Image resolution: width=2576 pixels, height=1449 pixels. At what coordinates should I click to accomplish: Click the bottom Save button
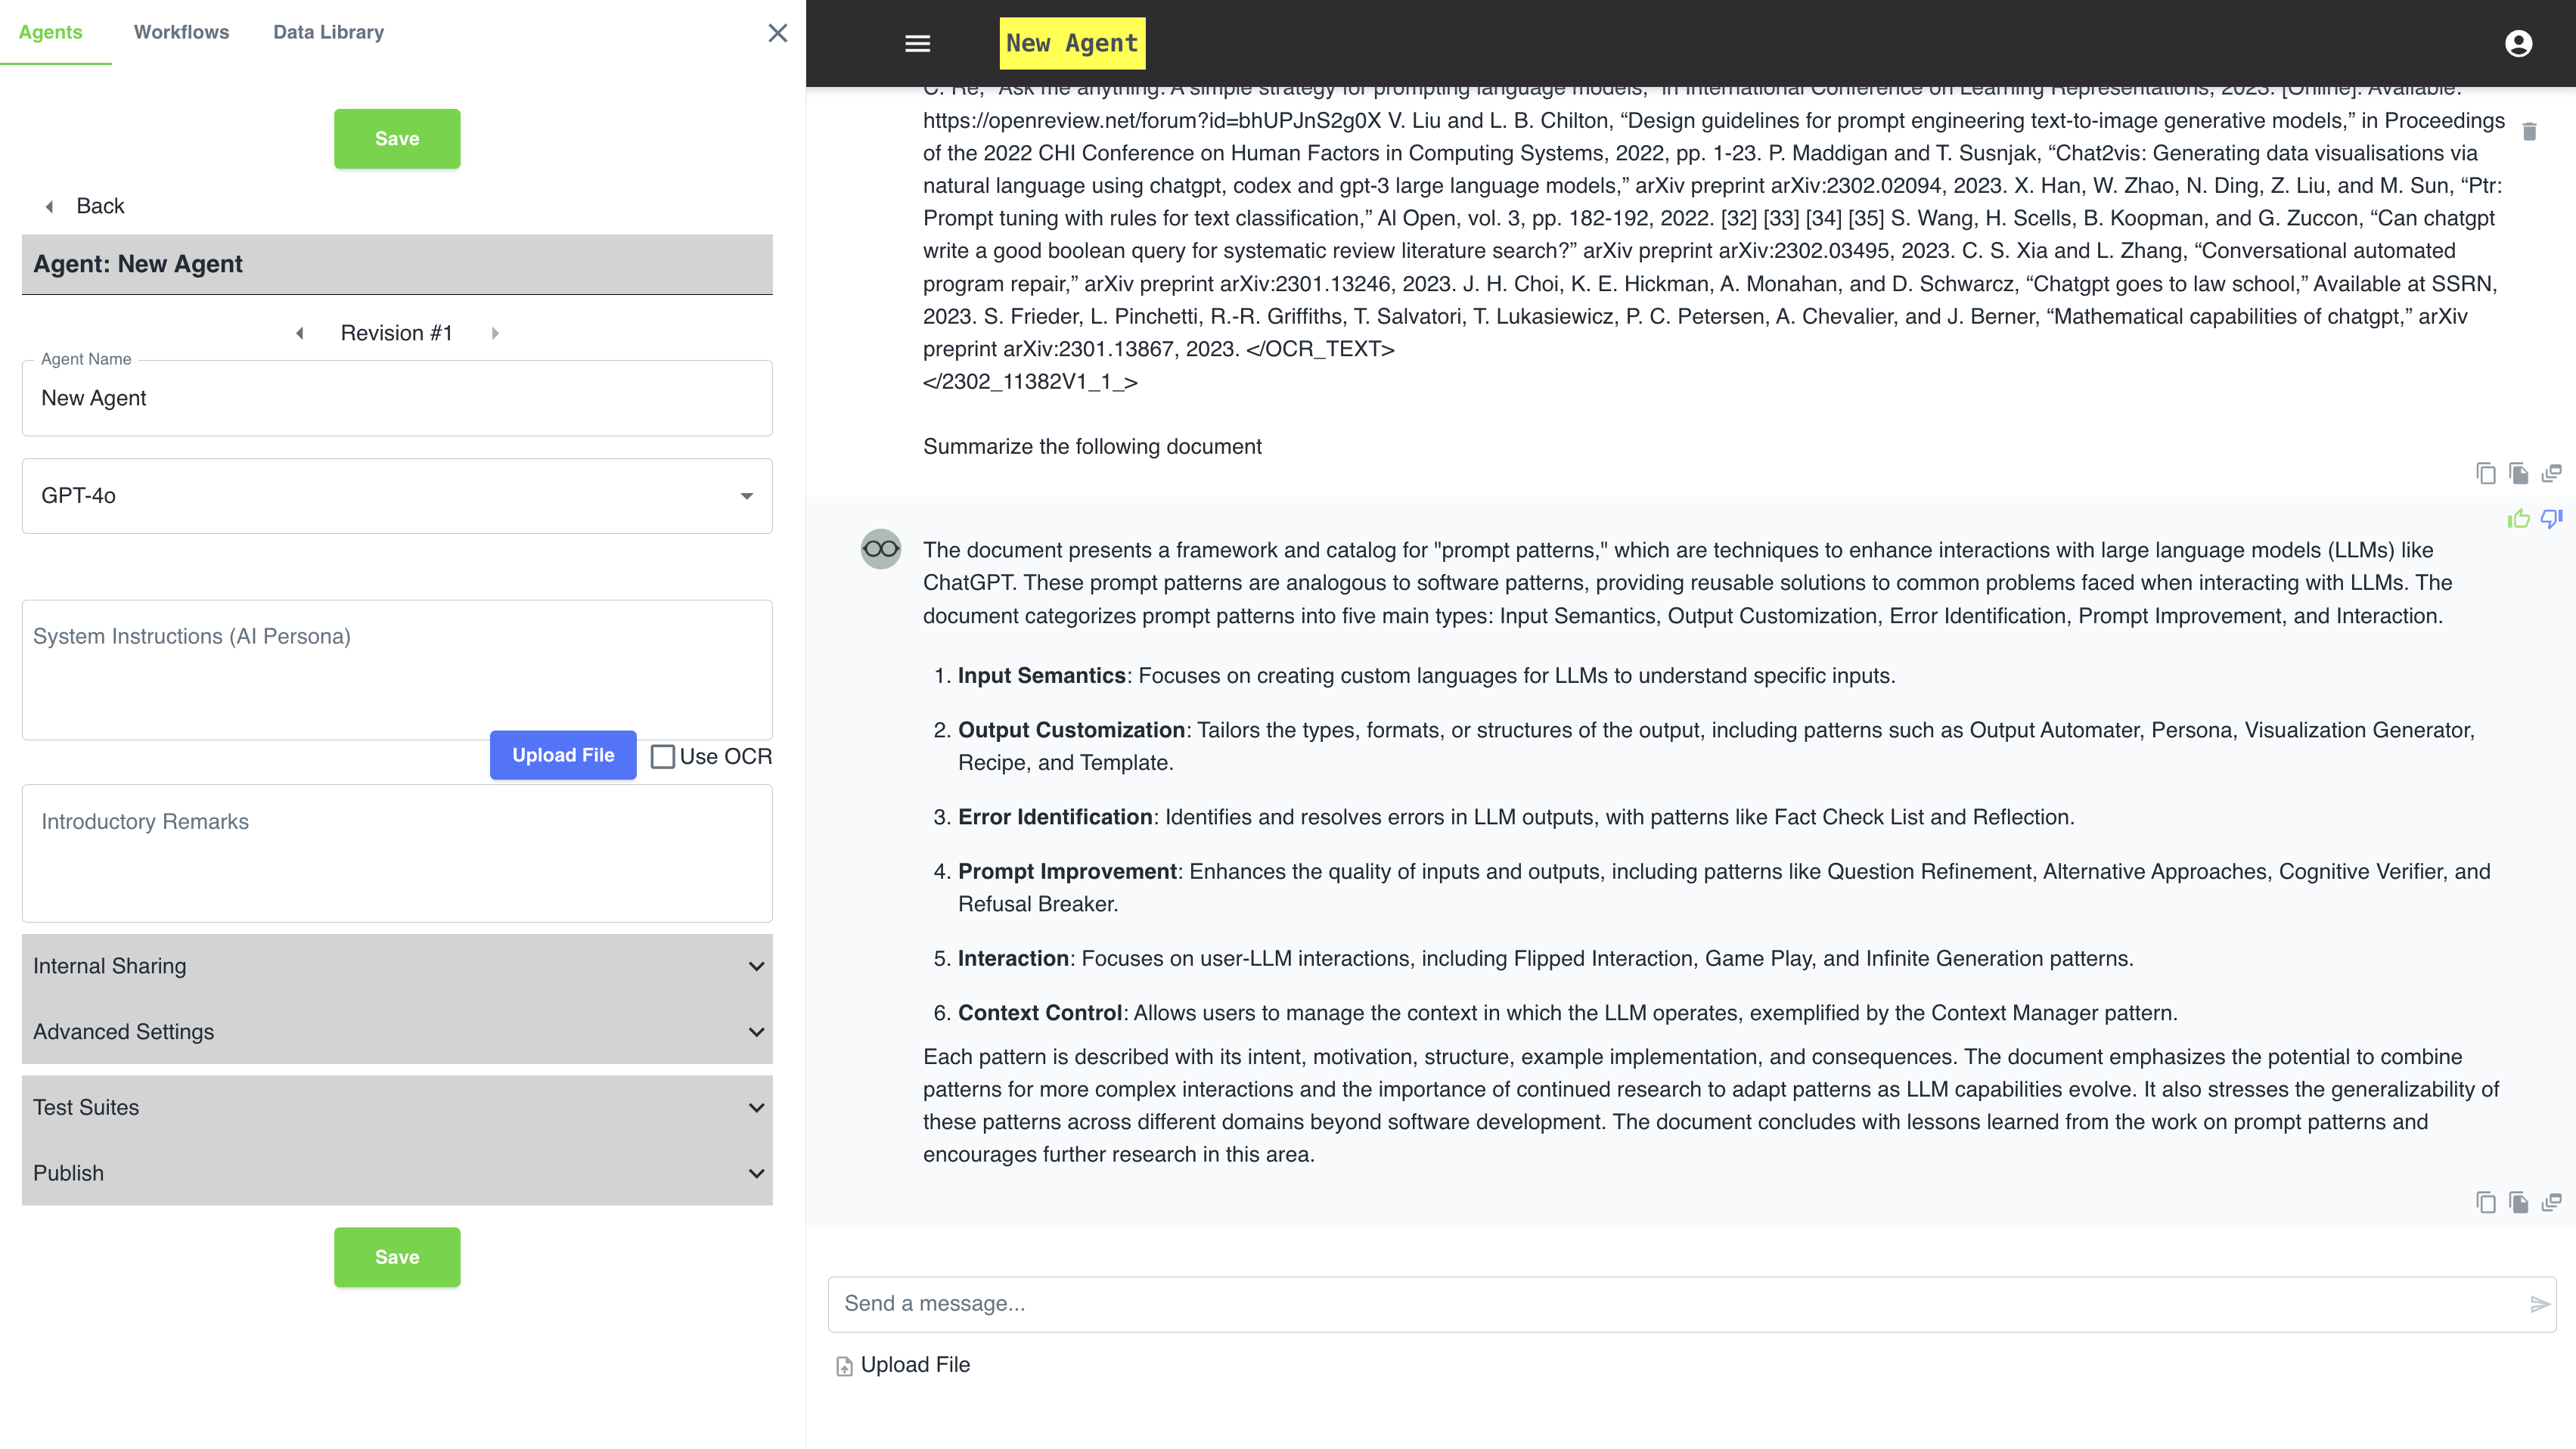point(397,1257)
